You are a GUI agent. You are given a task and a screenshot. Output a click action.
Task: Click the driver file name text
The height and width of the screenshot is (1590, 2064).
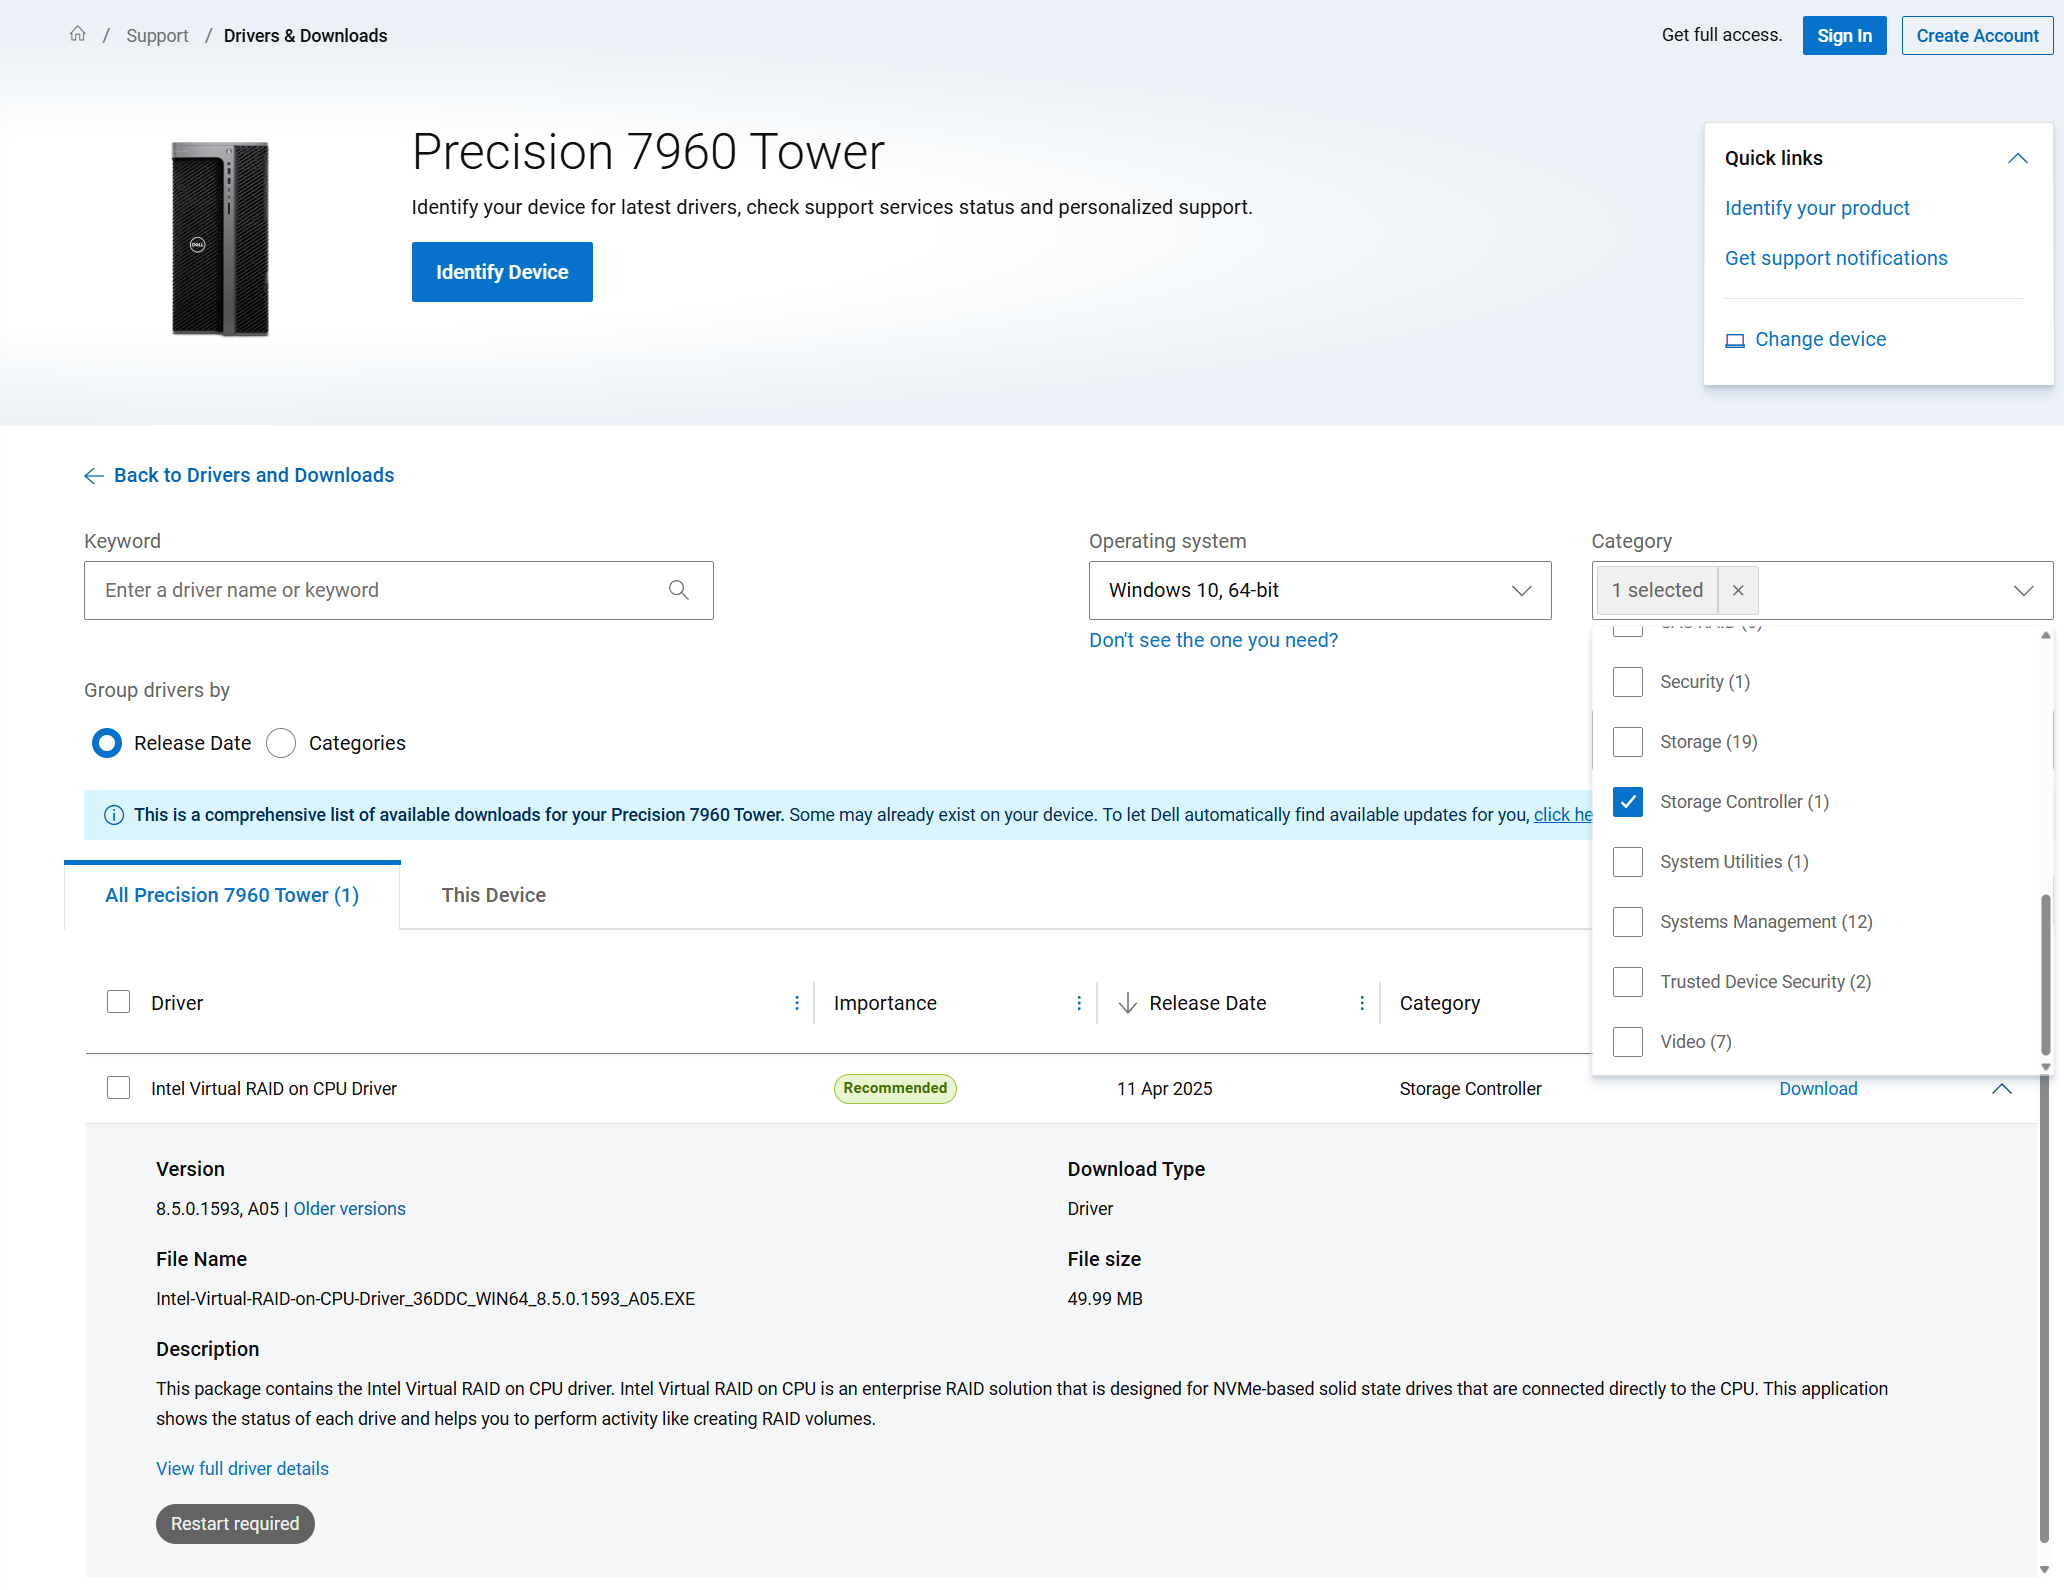coord(425,1299)
